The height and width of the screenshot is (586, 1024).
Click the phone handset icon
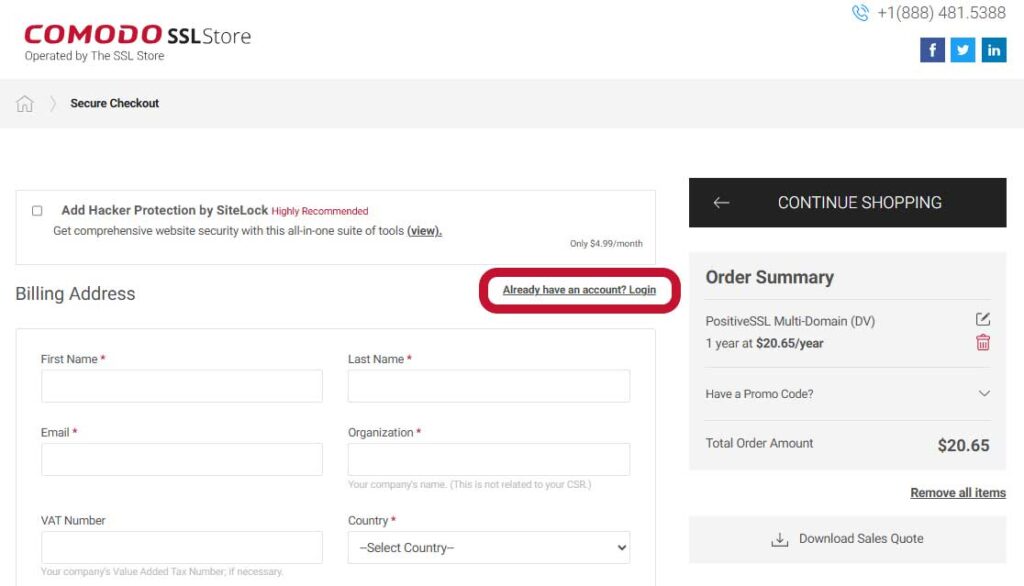[860, 13]
